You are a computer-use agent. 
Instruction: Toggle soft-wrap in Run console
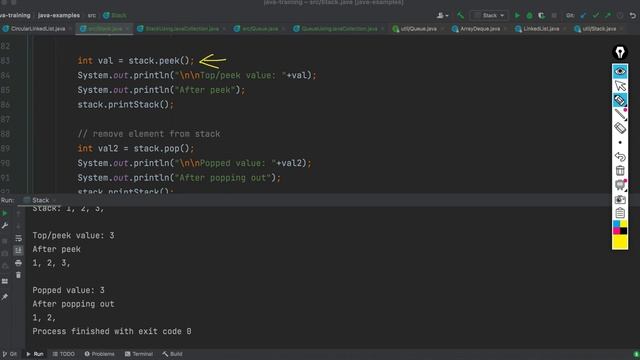18,238
